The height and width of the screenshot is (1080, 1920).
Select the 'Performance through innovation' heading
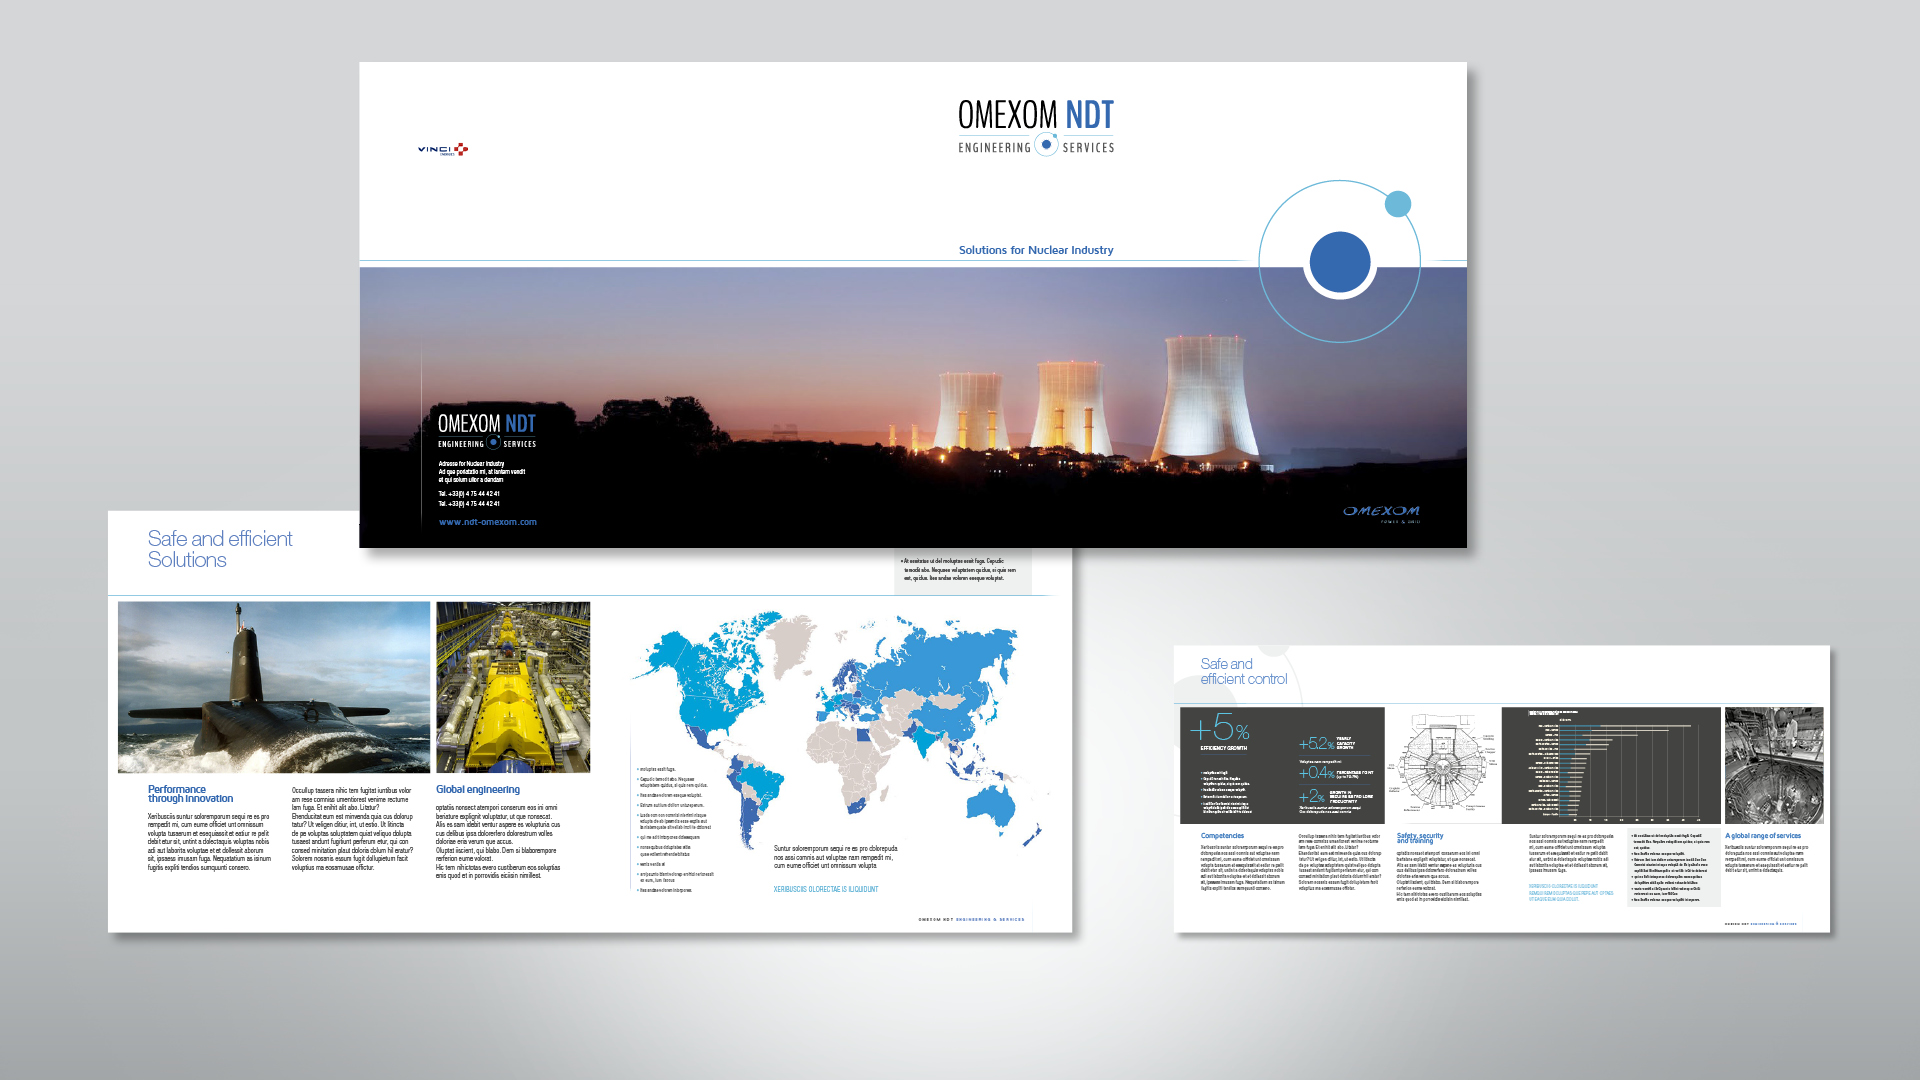click(190, 794)
